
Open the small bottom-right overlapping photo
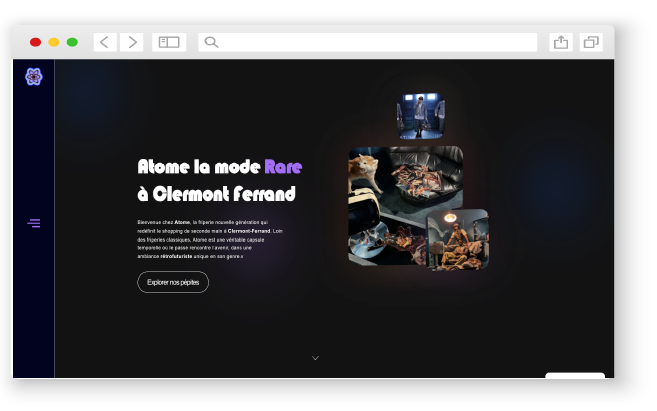pos(459,240)
